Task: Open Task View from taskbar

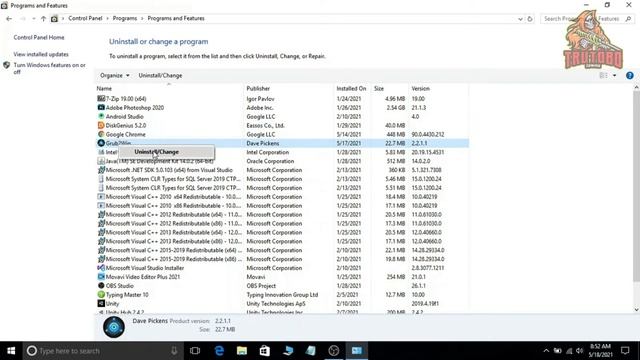Action: point(195,351)
